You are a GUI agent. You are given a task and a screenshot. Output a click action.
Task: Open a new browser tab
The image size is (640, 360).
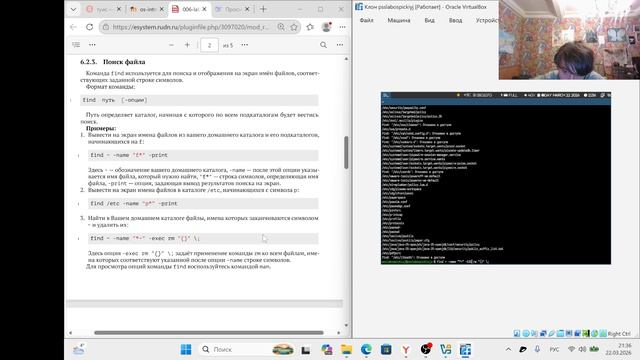pos(263,9)
